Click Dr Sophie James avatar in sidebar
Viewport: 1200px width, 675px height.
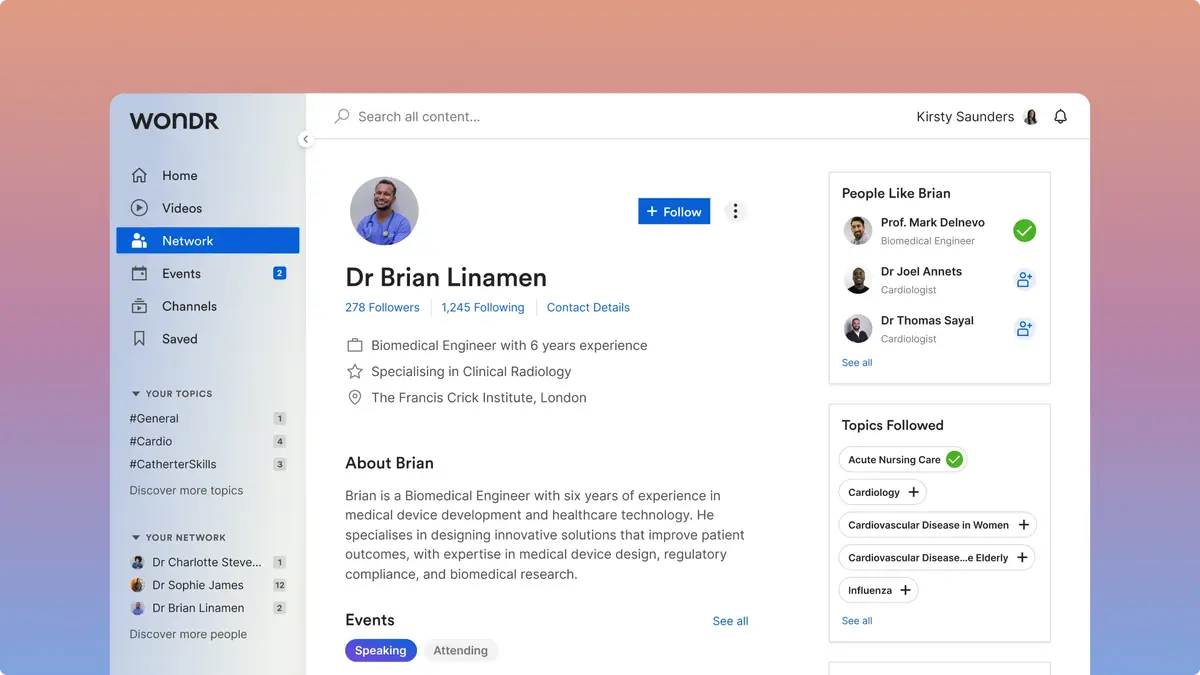[138, 585]
